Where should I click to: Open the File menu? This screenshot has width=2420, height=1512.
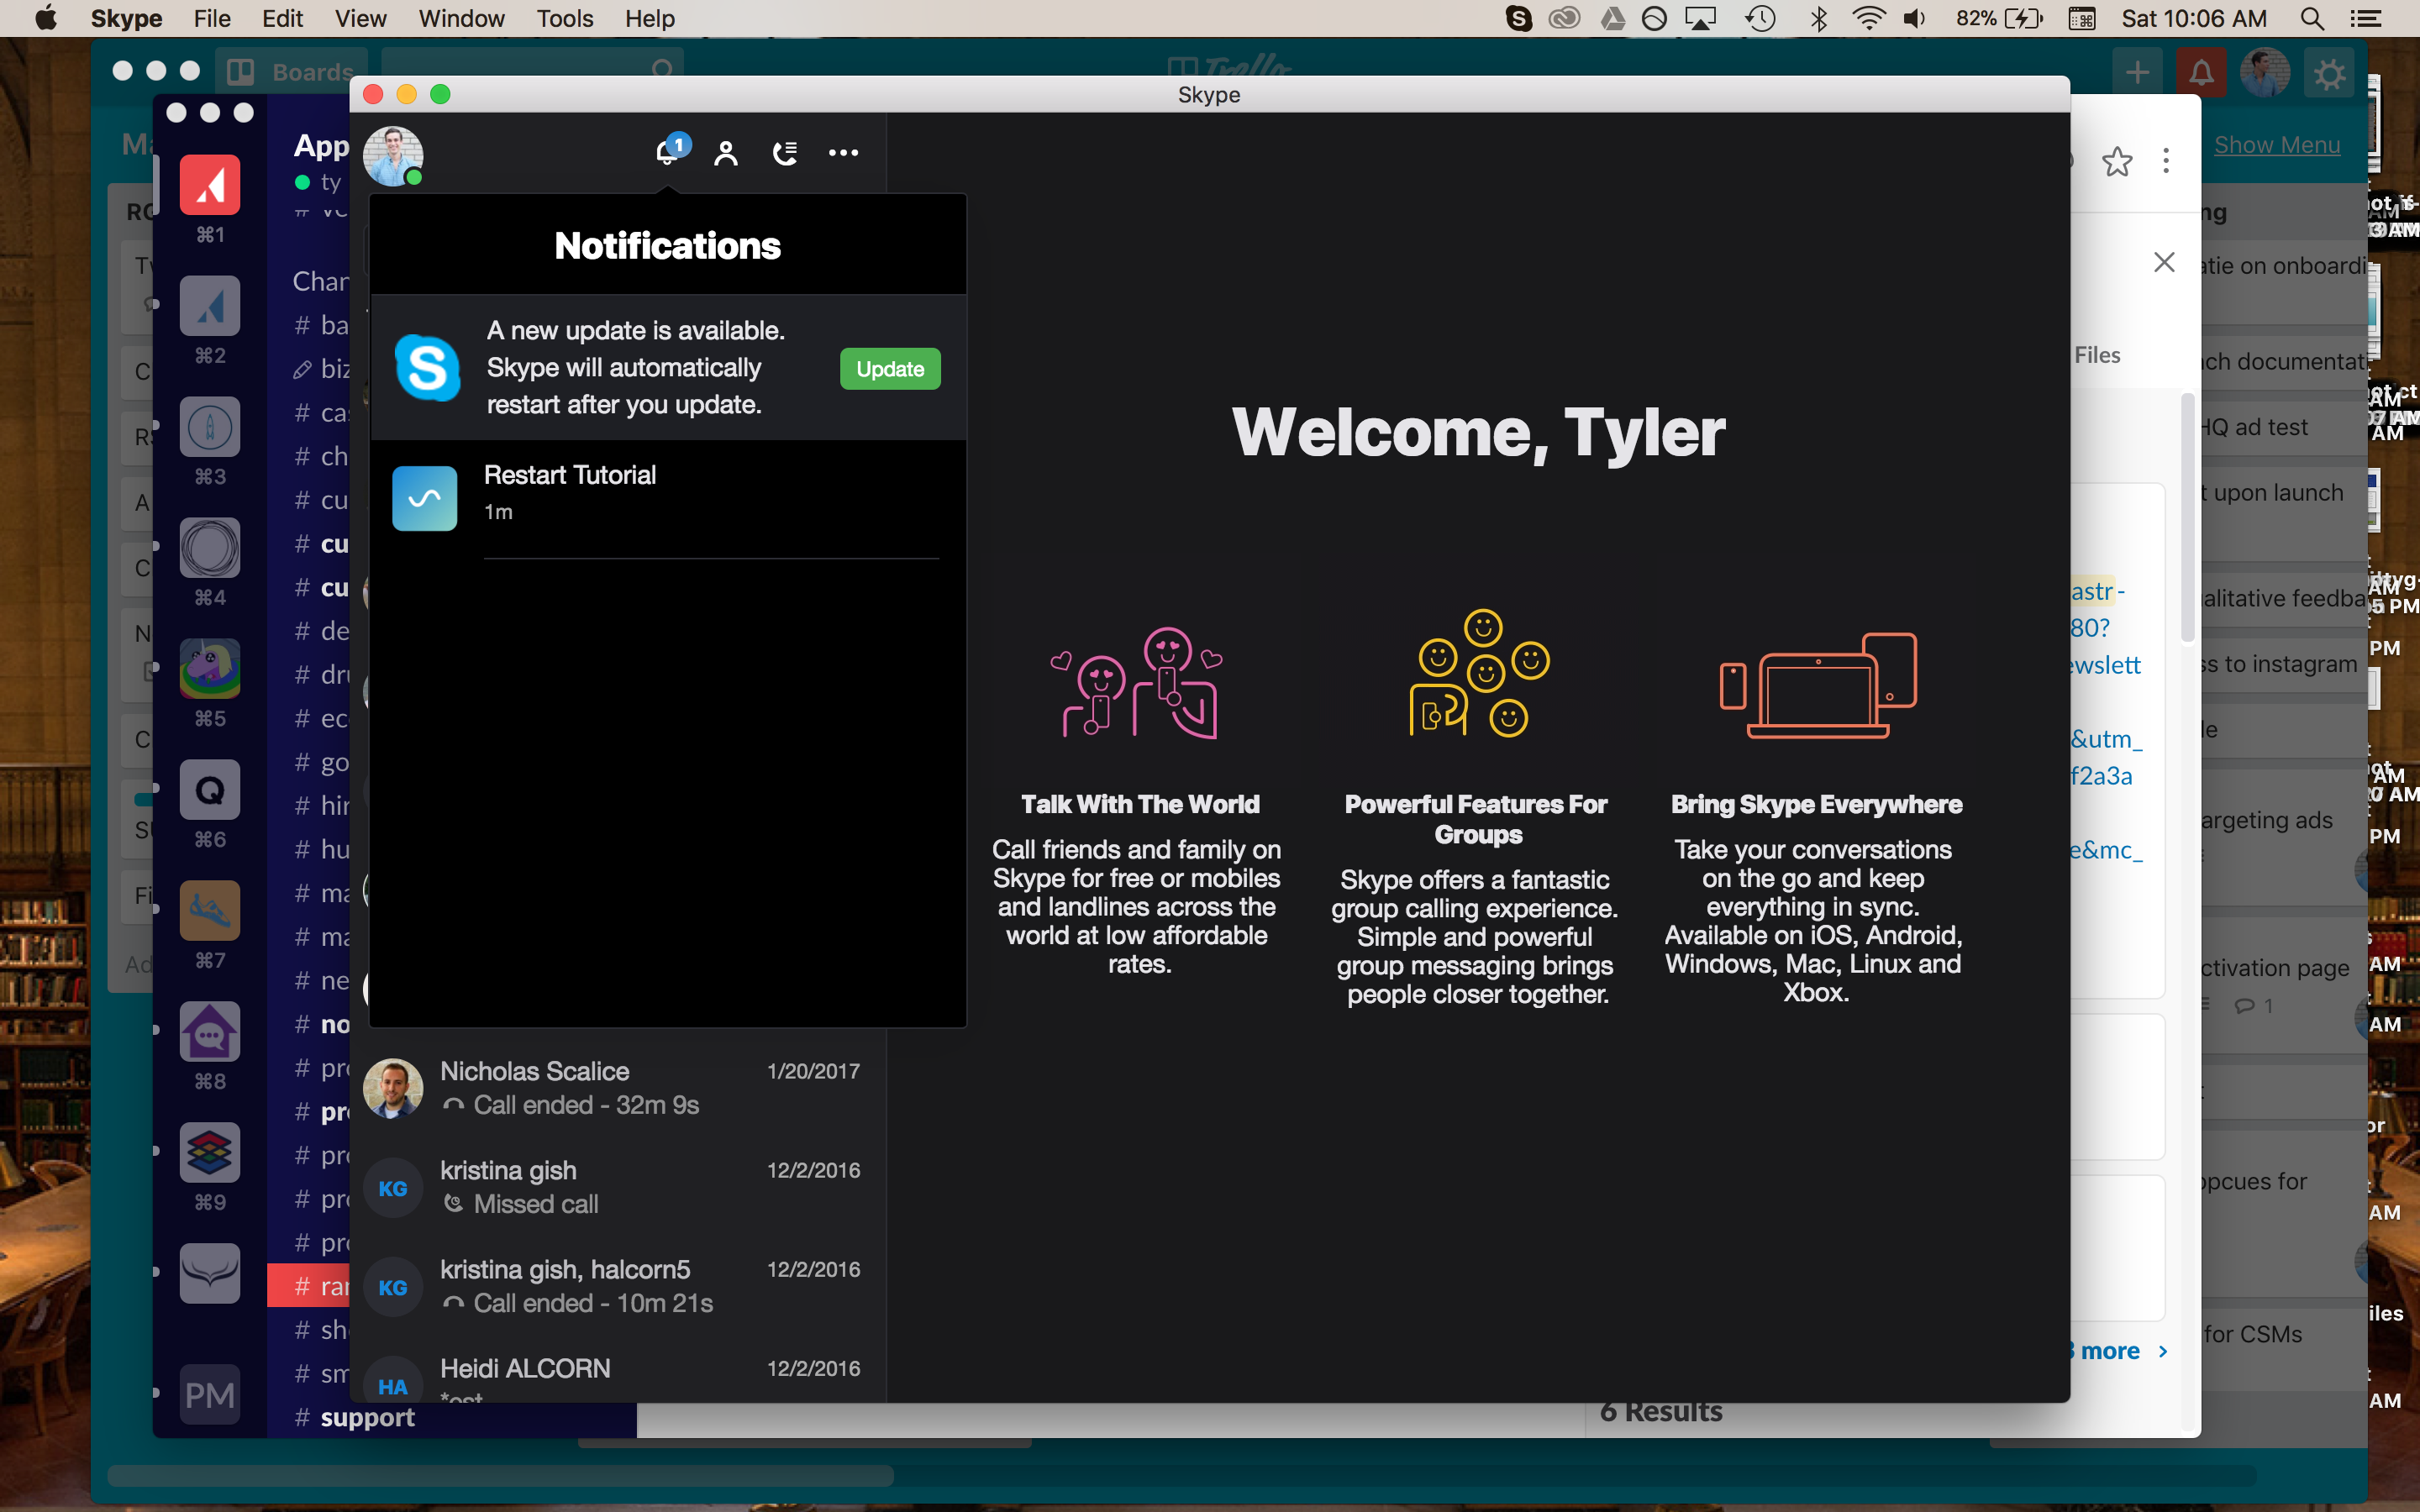tap(211, 18)
